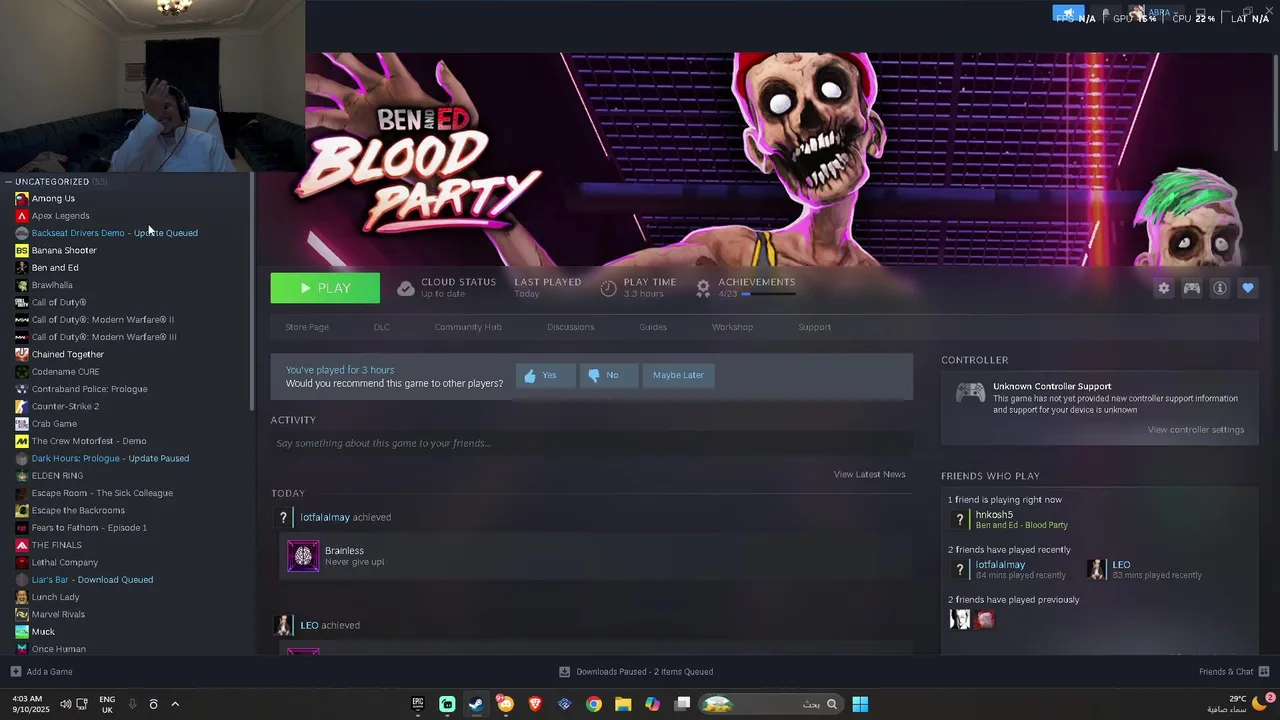Click the Marvel Rivals game icon
Screen dimensions: 1280x720
[22, 614]
